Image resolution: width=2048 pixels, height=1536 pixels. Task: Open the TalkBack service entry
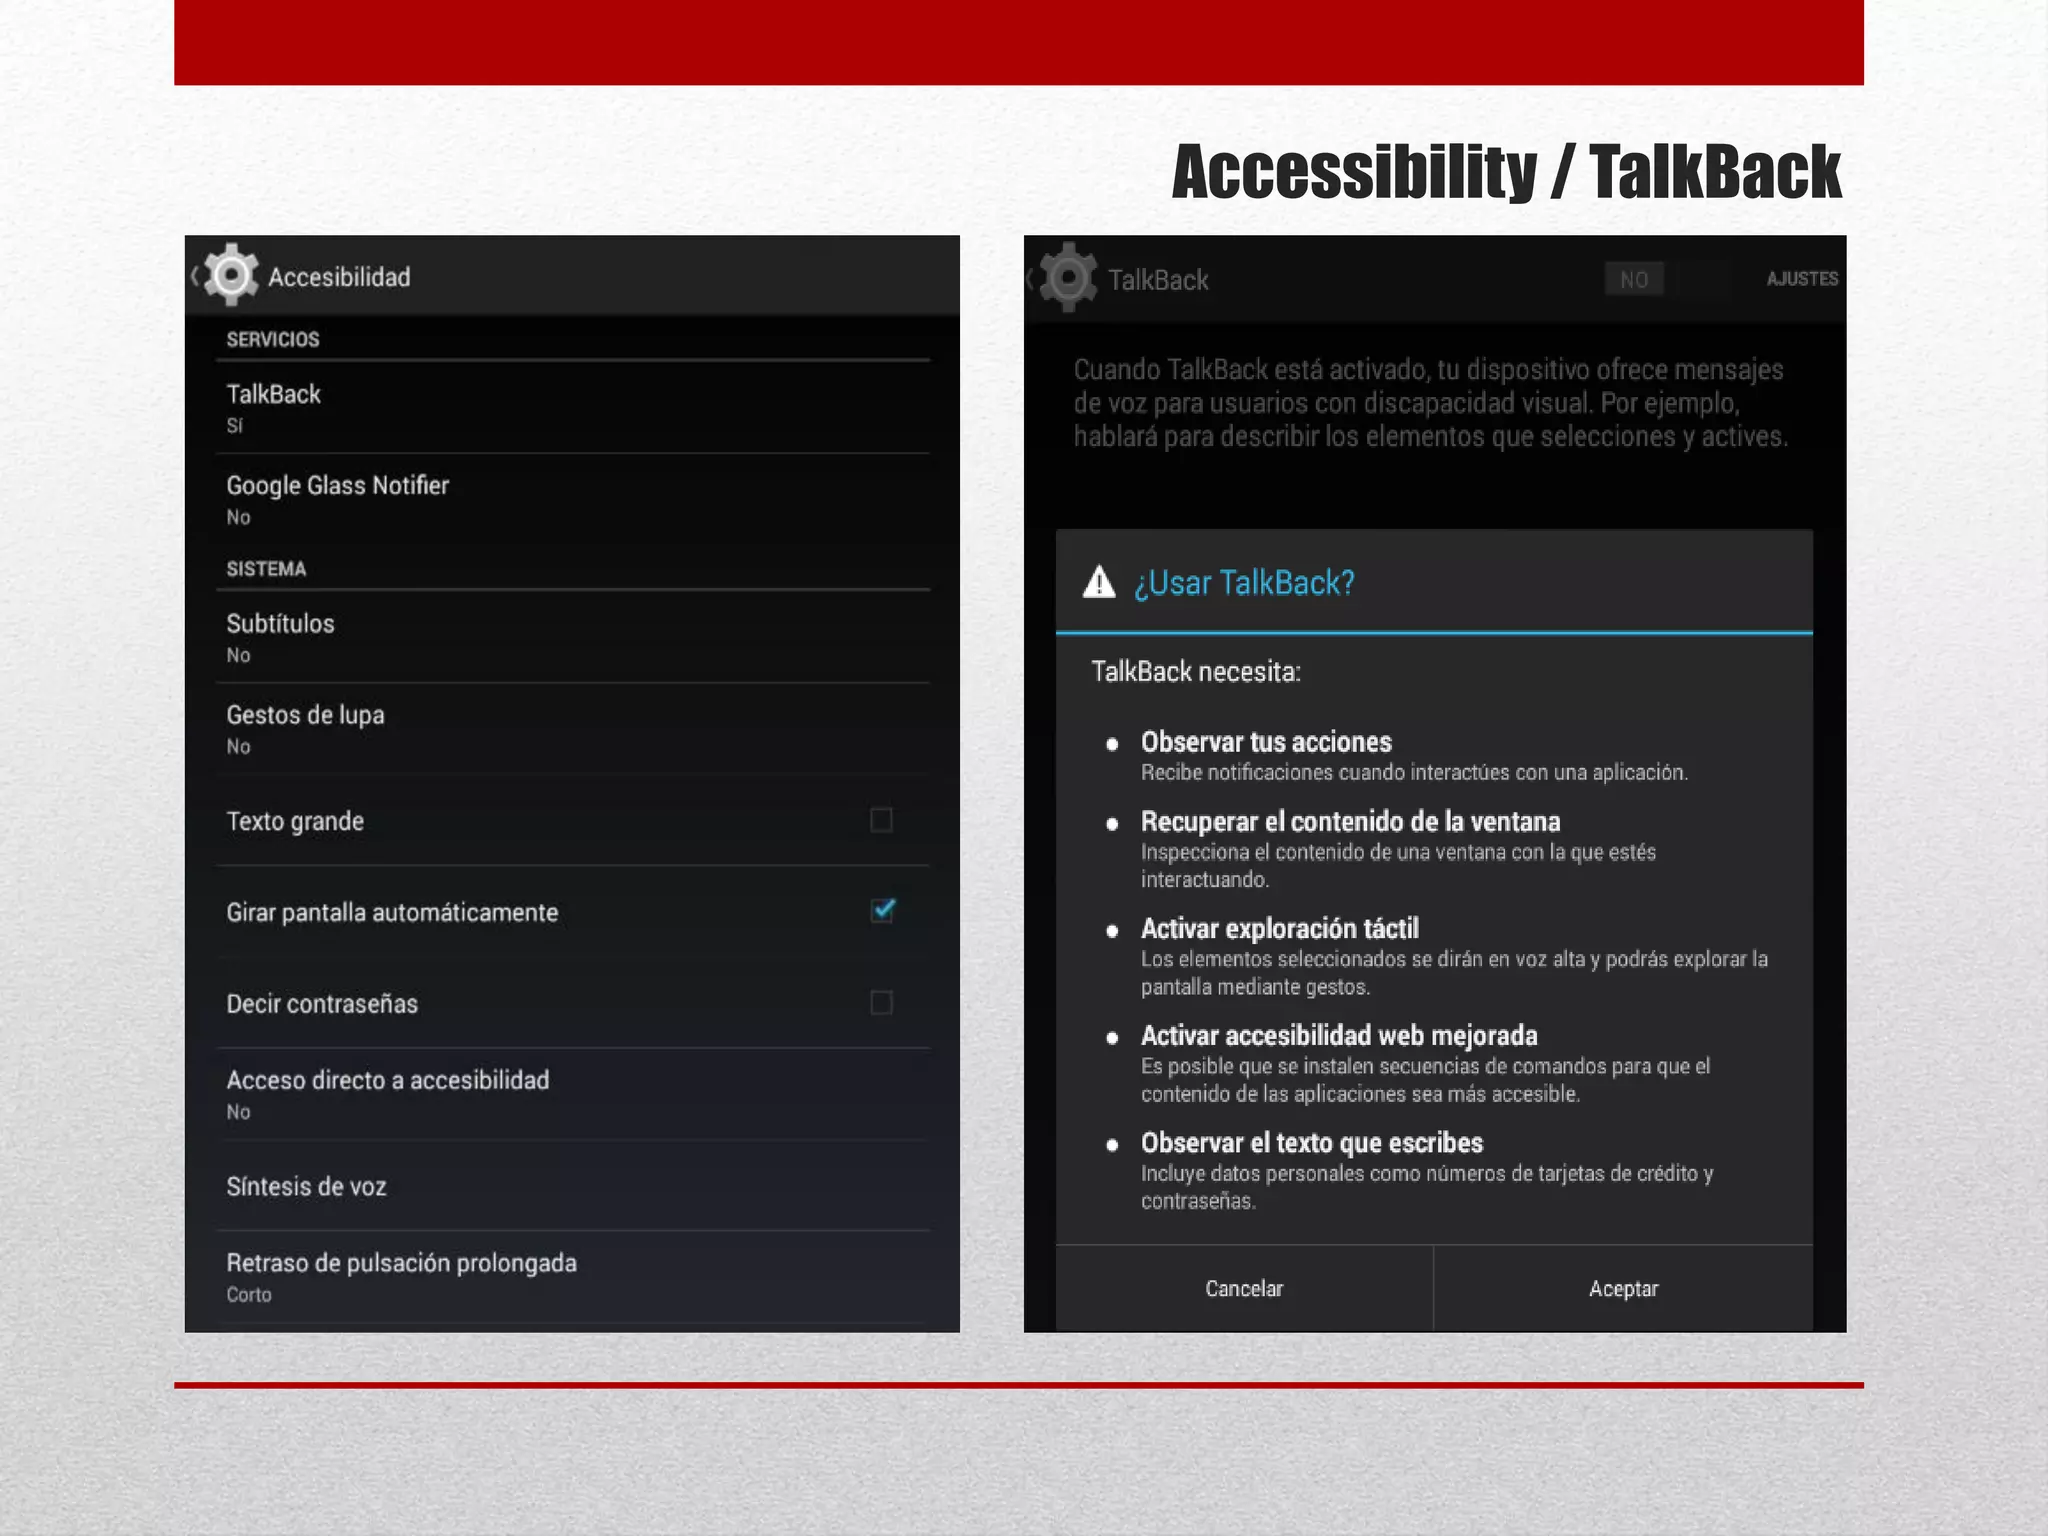[x=572, y=408]
